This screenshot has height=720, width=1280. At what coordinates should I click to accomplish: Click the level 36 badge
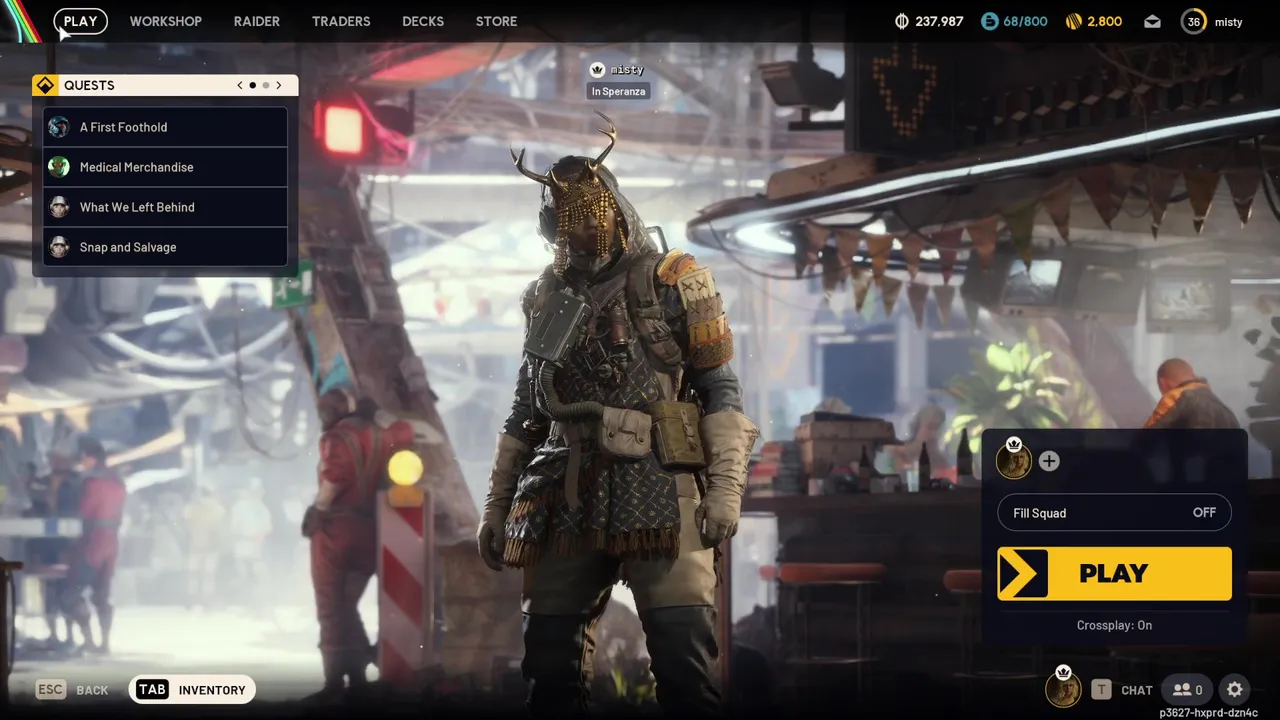point(1194,21)
